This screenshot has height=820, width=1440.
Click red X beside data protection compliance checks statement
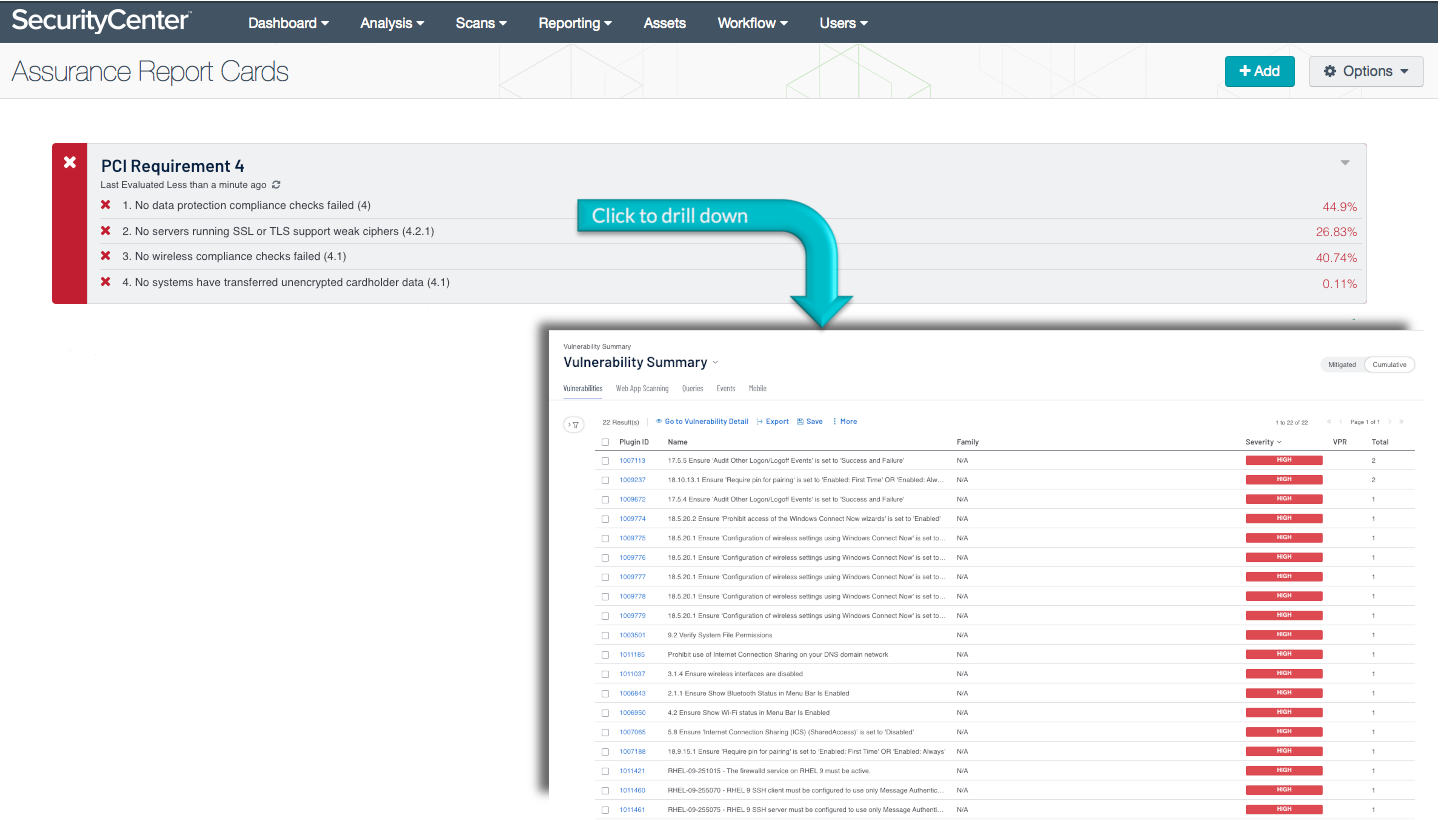[105, 205]
